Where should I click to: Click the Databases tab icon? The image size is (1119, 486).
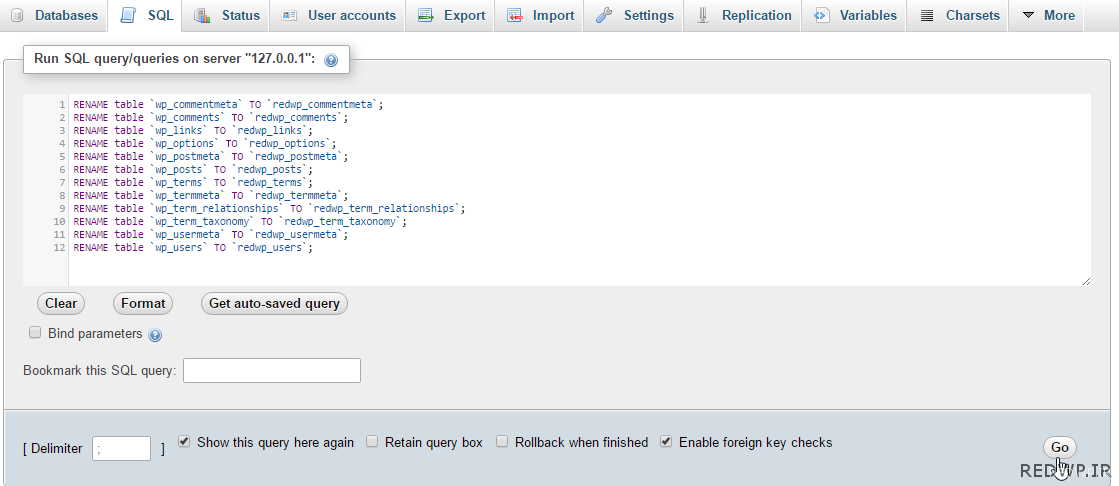coord(16,15)
